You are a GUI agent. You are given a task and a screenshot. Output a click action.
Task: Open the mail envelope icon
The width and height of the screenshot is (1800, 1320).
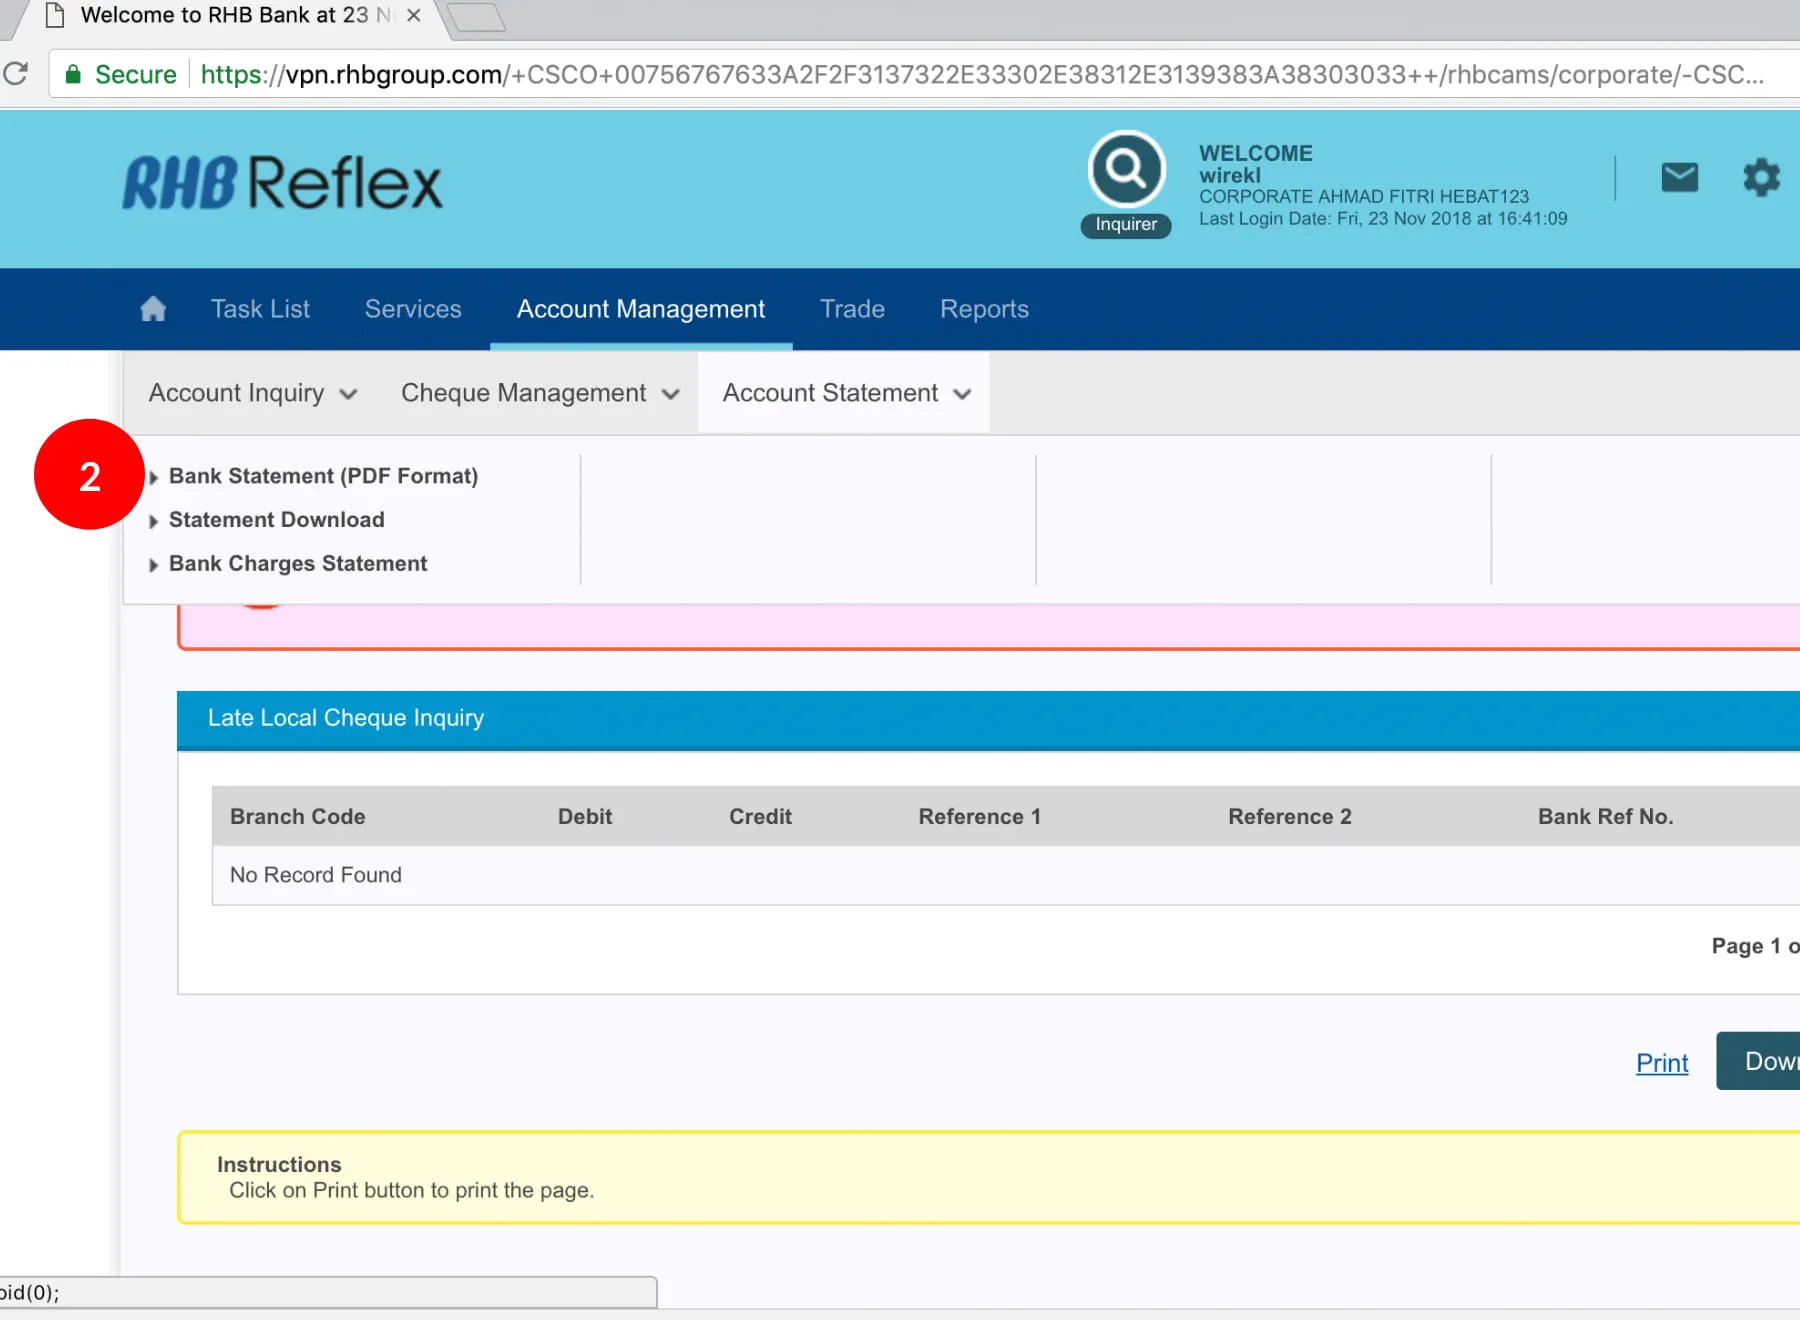1679,177
